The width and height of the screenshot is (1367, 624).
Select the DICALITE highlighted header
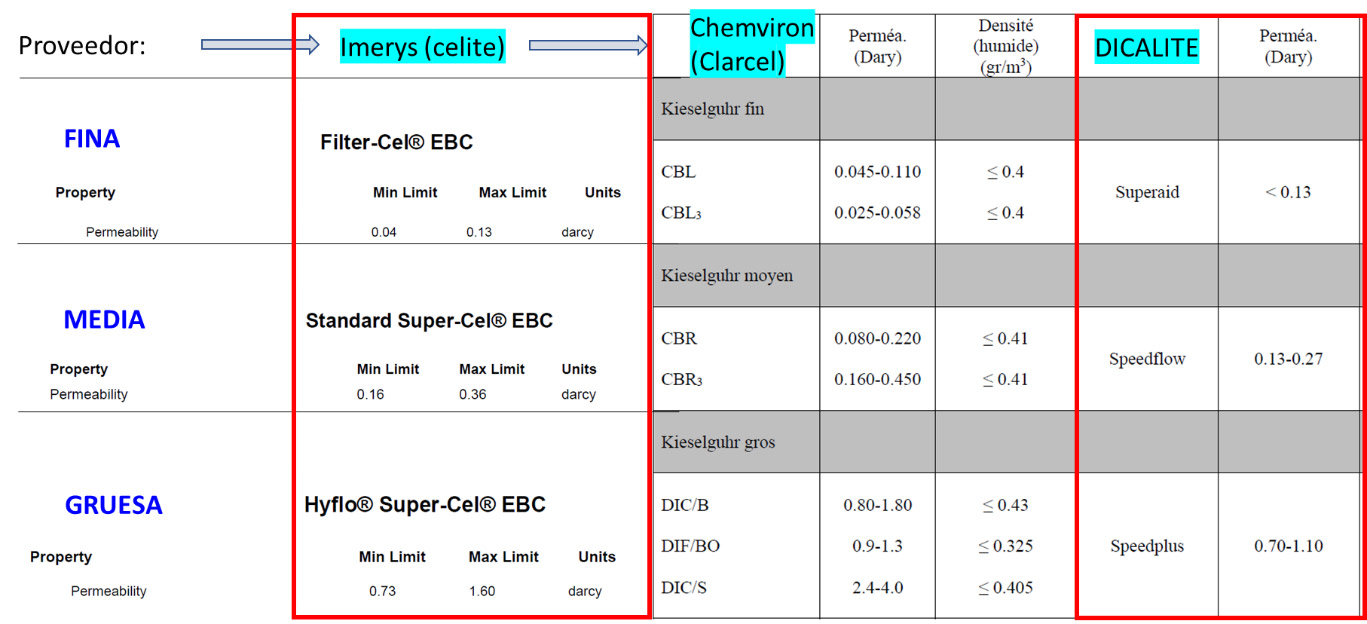pyautogui.click(x=1146, y=47)
